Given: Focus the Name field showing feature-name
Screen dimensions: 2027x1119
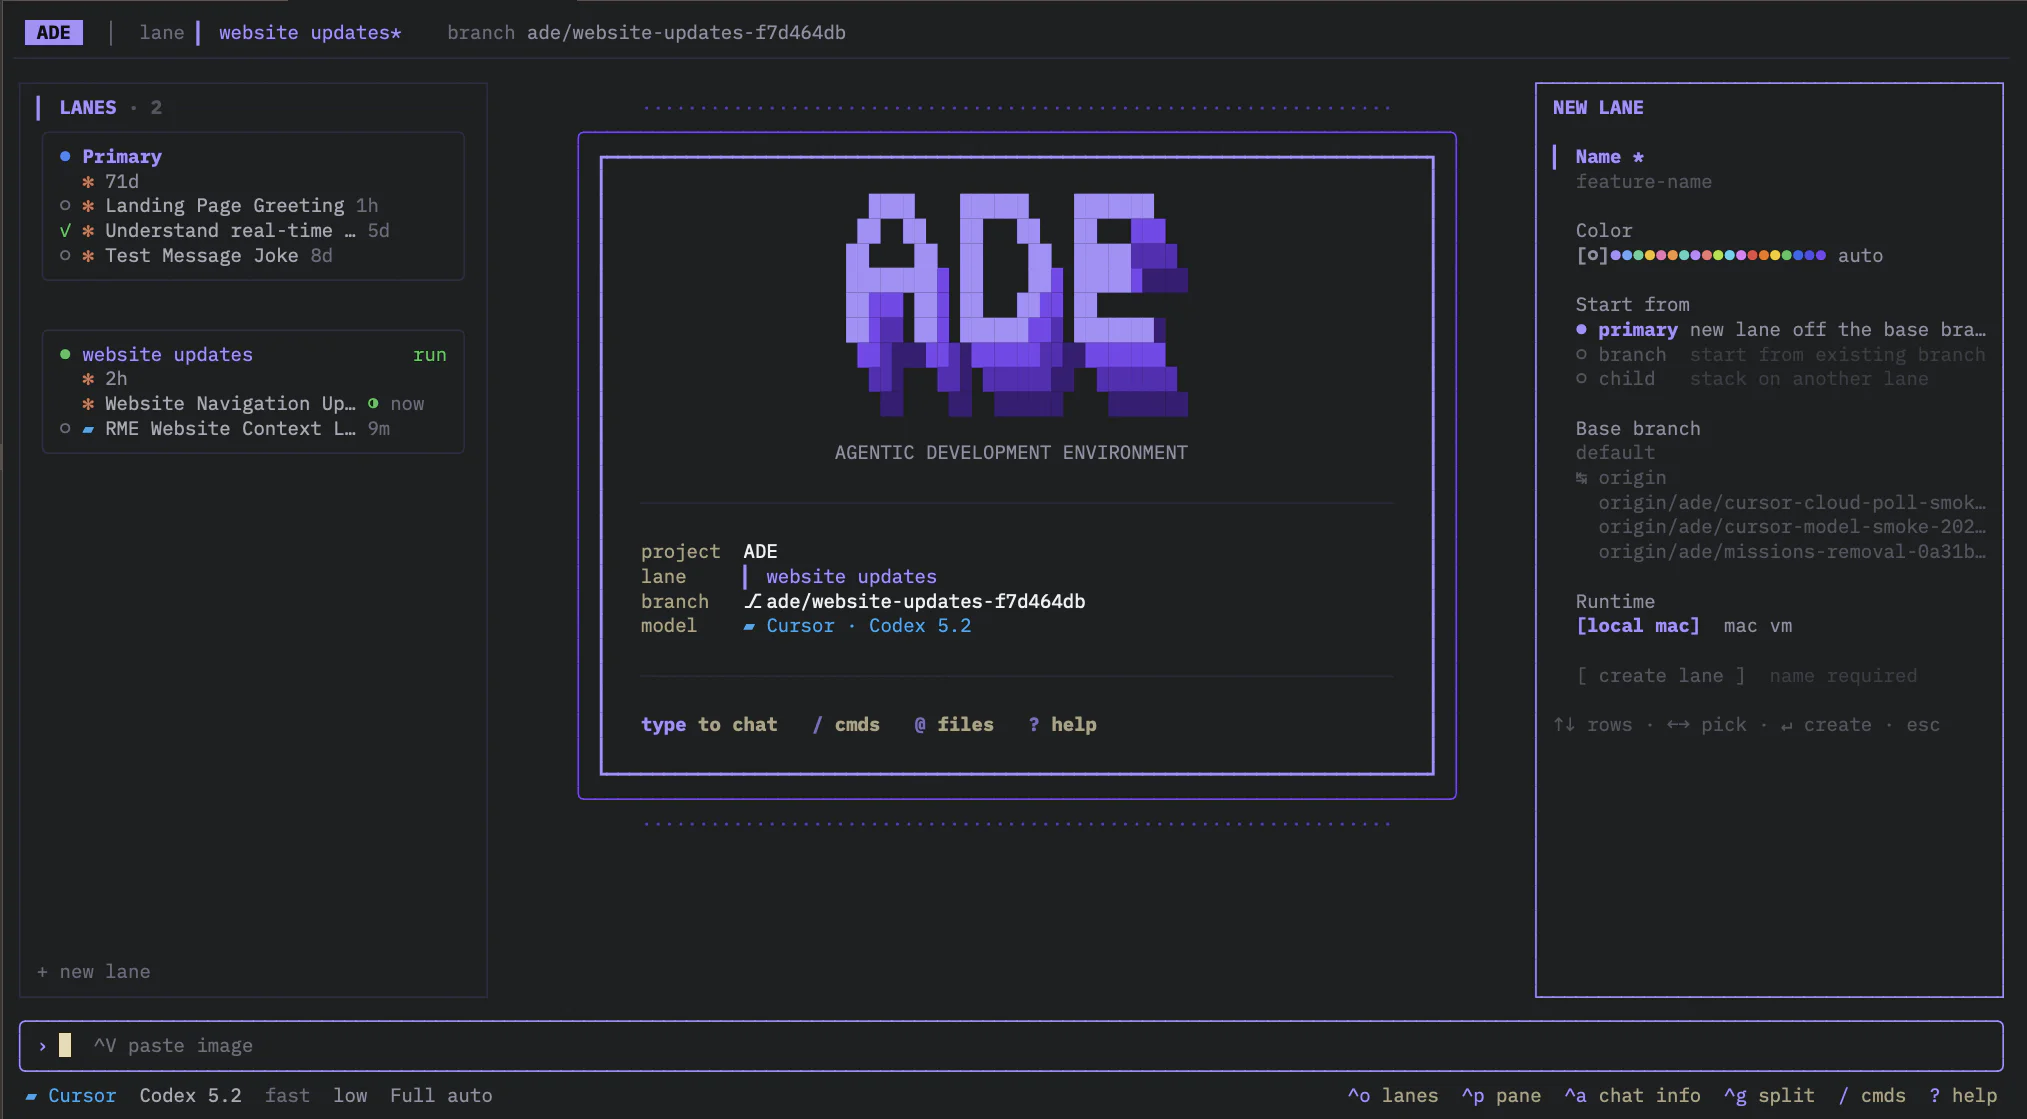Looking at the screenshot, I should click(x=1643, y=182).
